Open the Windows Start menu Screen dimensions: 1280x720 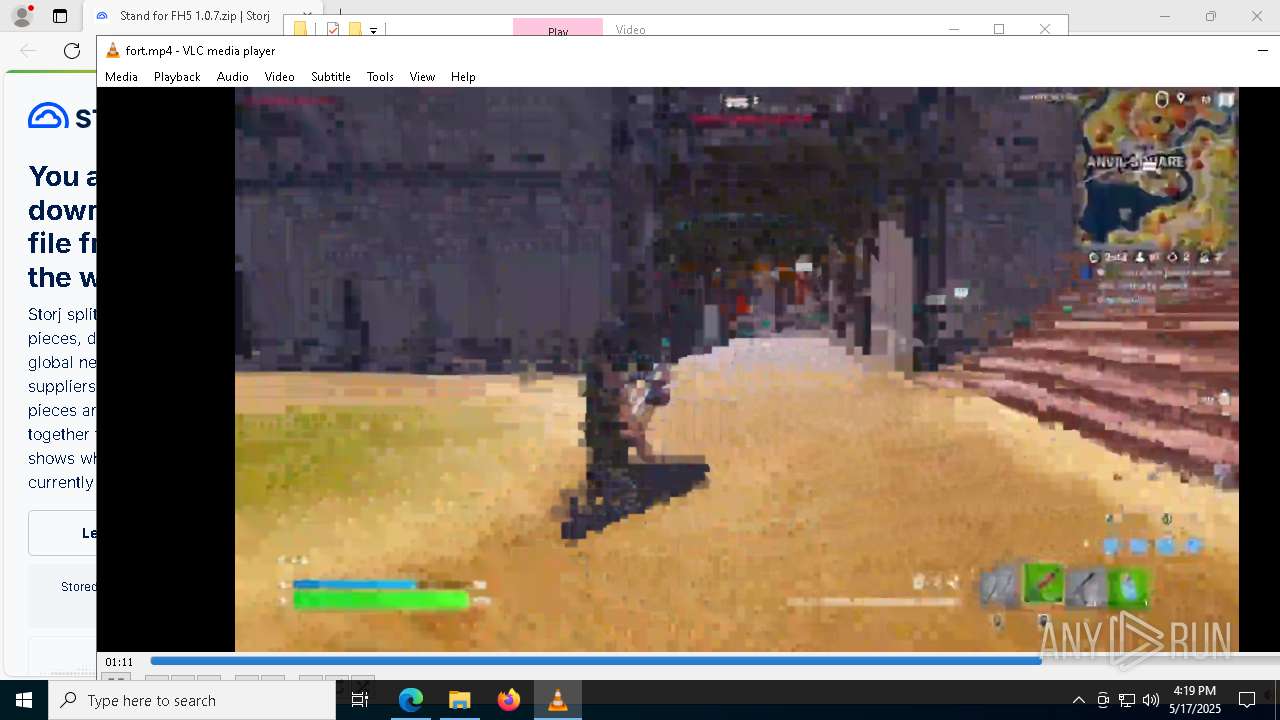pos(24,700)
